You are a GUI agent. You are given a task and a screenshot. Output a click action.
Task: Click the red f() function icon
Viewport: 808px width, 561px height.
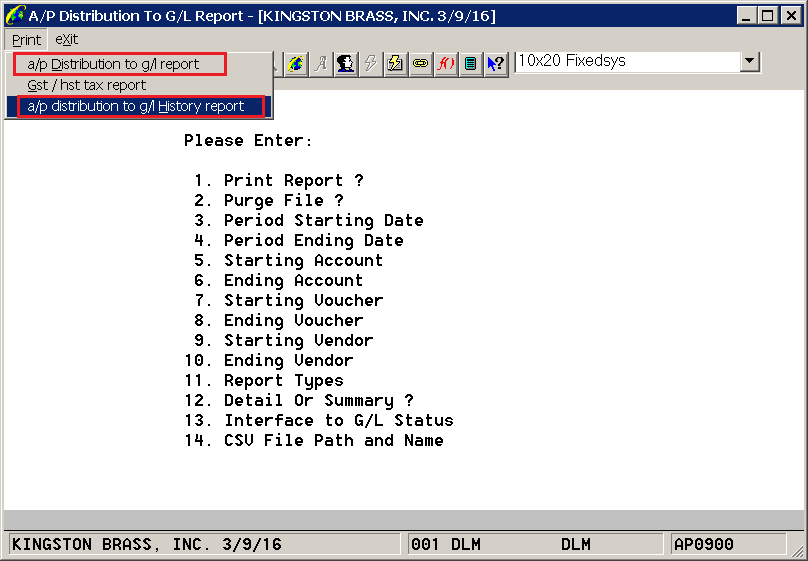click(445, 63)
